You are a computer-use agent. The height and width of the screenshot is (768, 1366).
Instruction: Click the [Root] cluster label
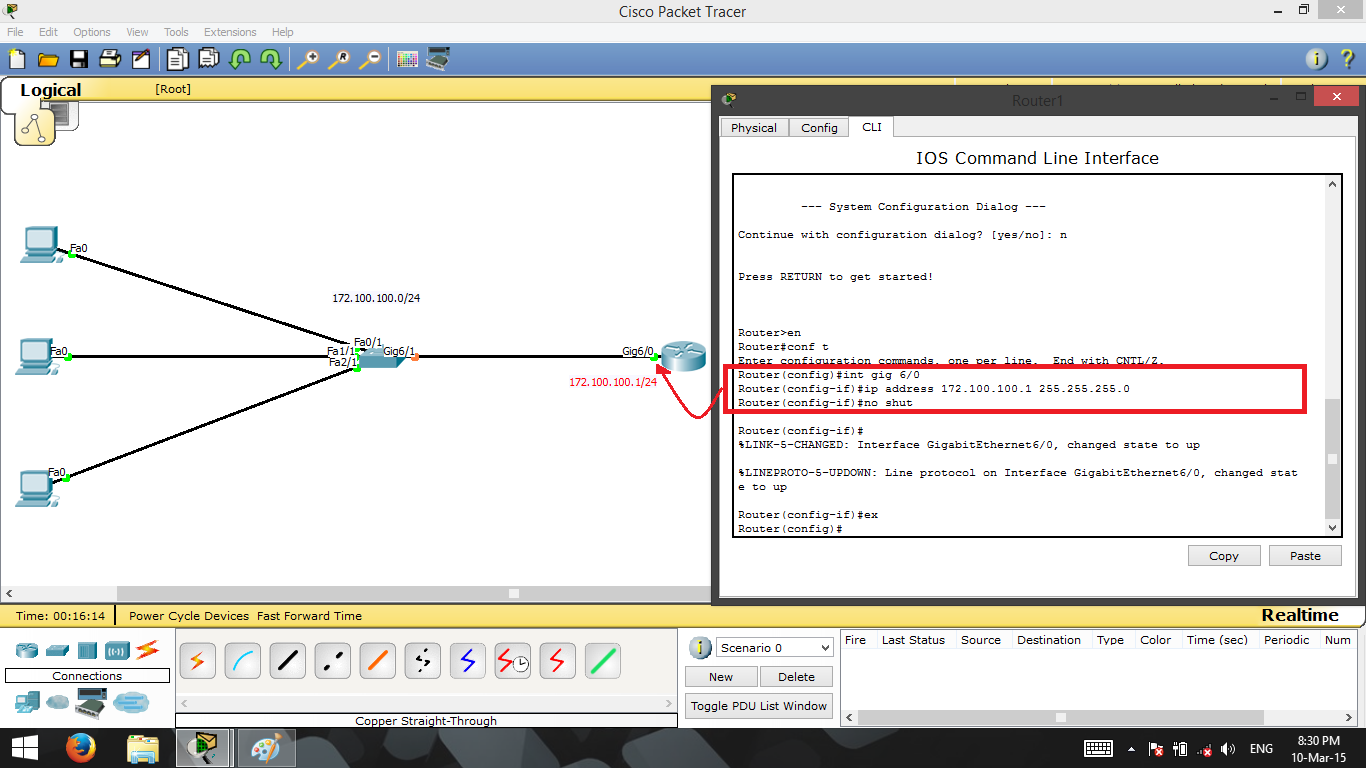pos(173,89)
